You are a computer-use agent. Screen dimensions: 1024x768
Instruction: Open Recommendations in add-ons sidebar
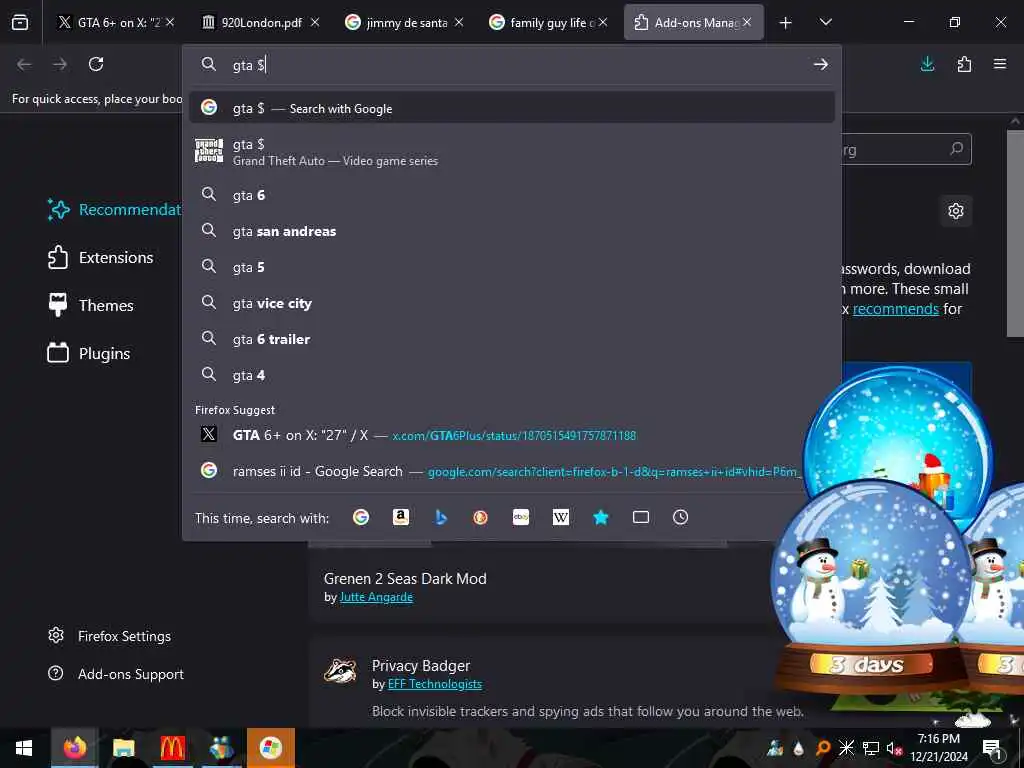pyautogui.click(x=114, y=210)
